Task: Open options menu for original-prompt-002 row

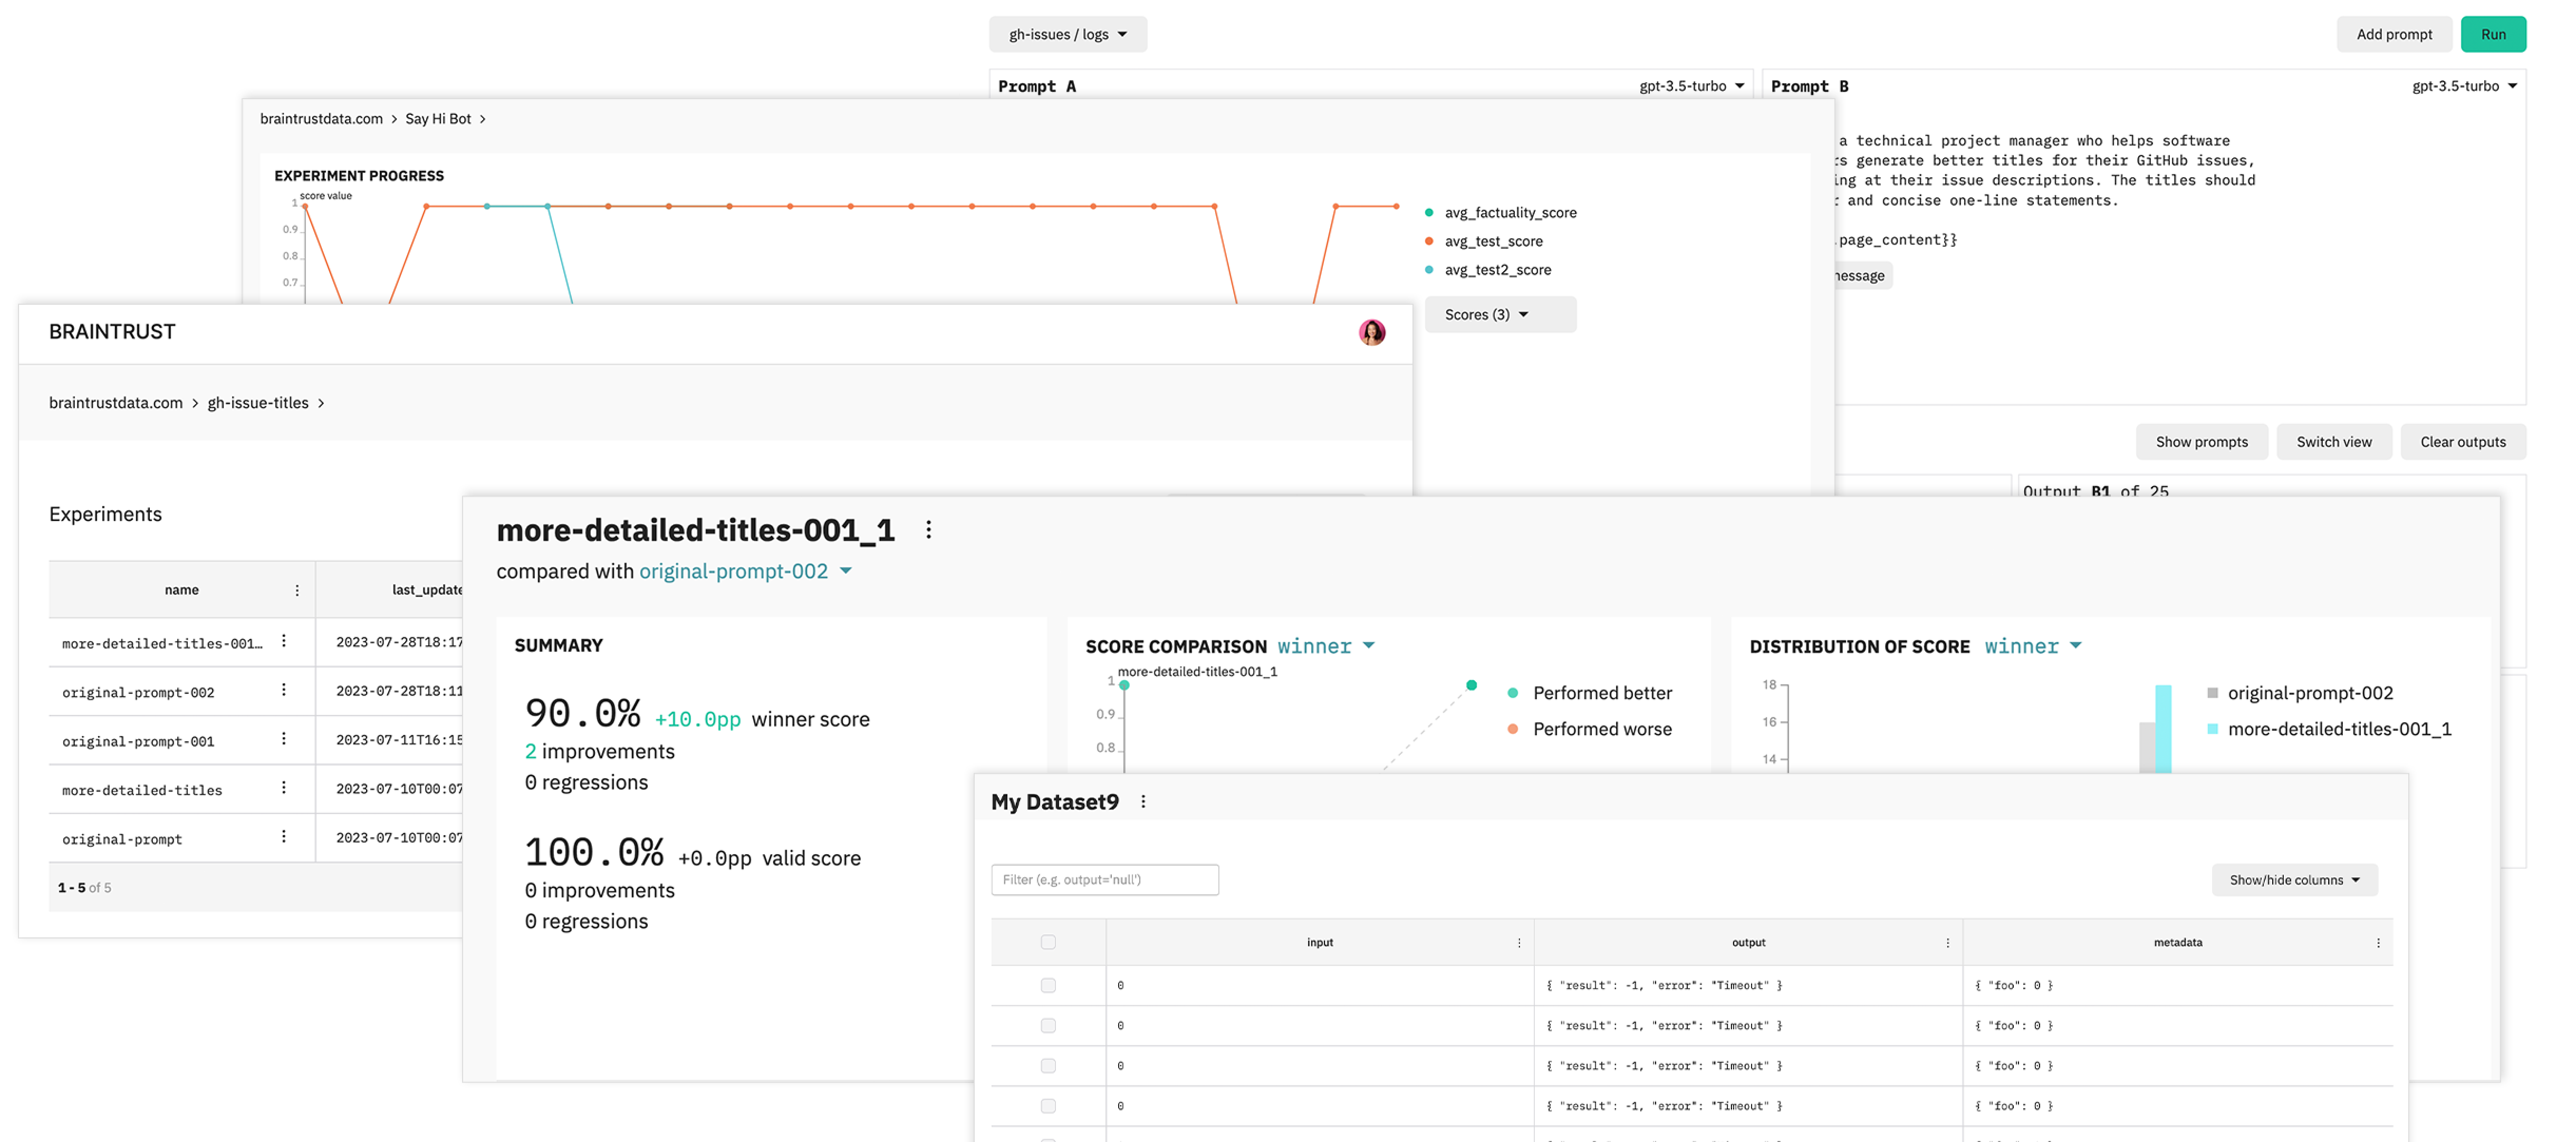Action: [x=284, y=690]
